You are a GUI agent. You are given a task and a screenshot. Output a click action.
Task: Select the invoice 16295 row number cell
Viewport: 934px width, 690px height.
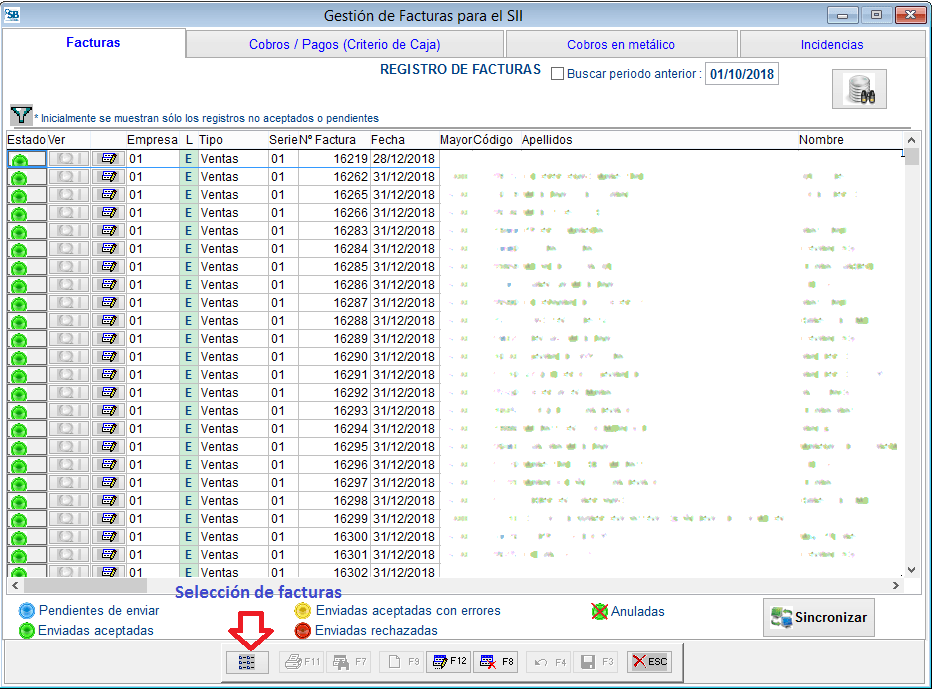click(334, 447)
